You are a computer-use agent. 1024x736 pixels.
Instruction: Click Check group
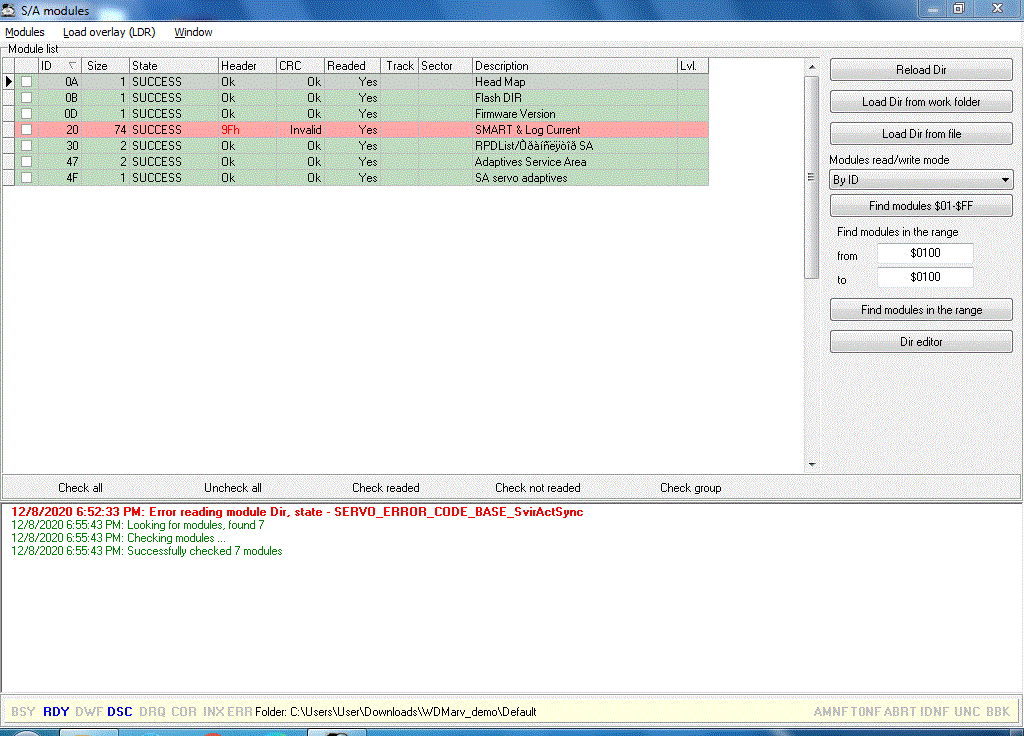pos(690,488)
